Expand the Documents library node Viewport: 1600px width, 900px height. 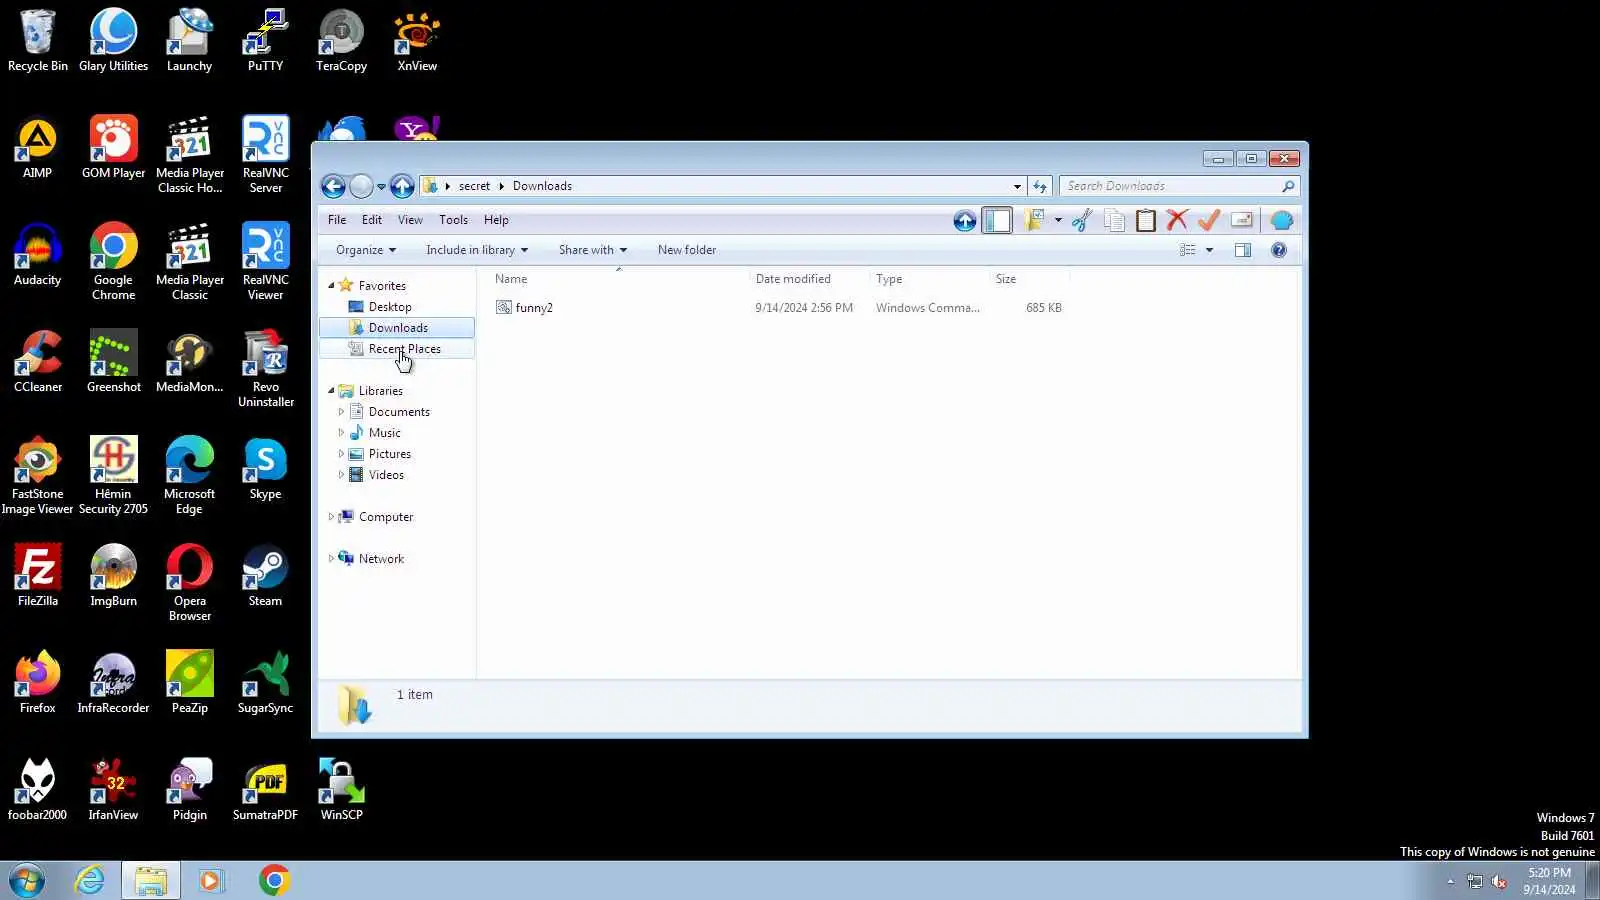pyautogui.click(x=341, y=412)
